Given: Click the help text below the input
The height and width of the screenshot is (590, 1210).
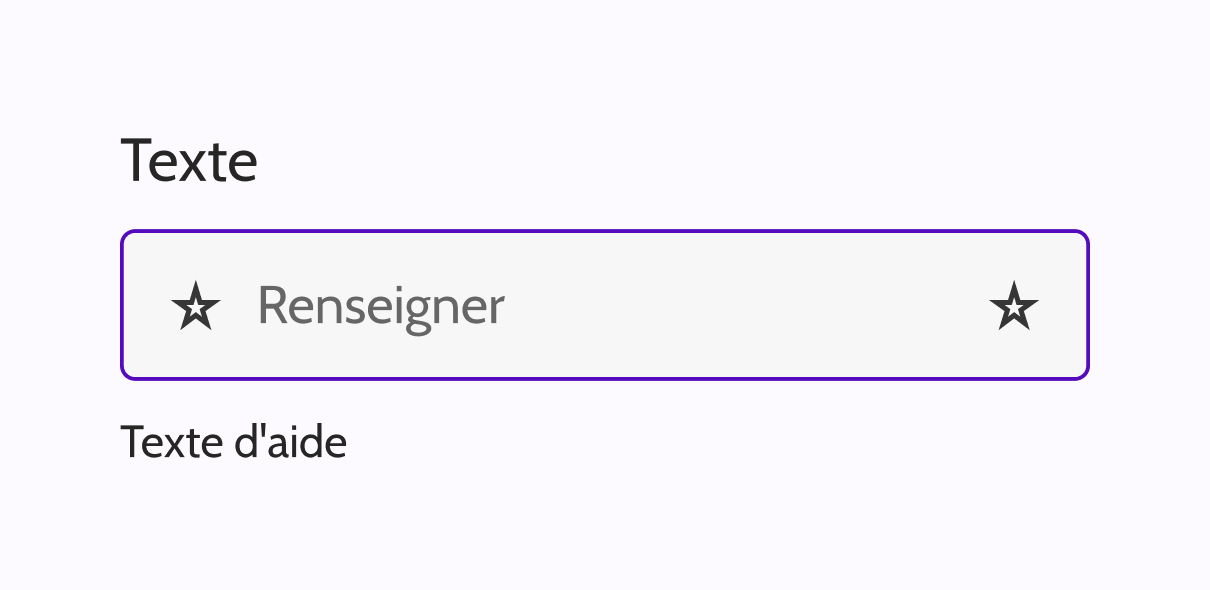Looking at the screenshot, I should pos(233,442).
